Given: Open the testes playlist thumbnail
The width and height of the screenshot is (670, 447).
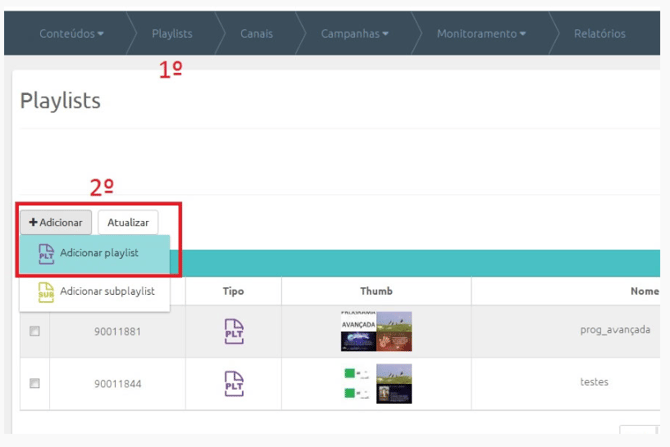Looking at the screenshot, I should (x=376, y=383).
